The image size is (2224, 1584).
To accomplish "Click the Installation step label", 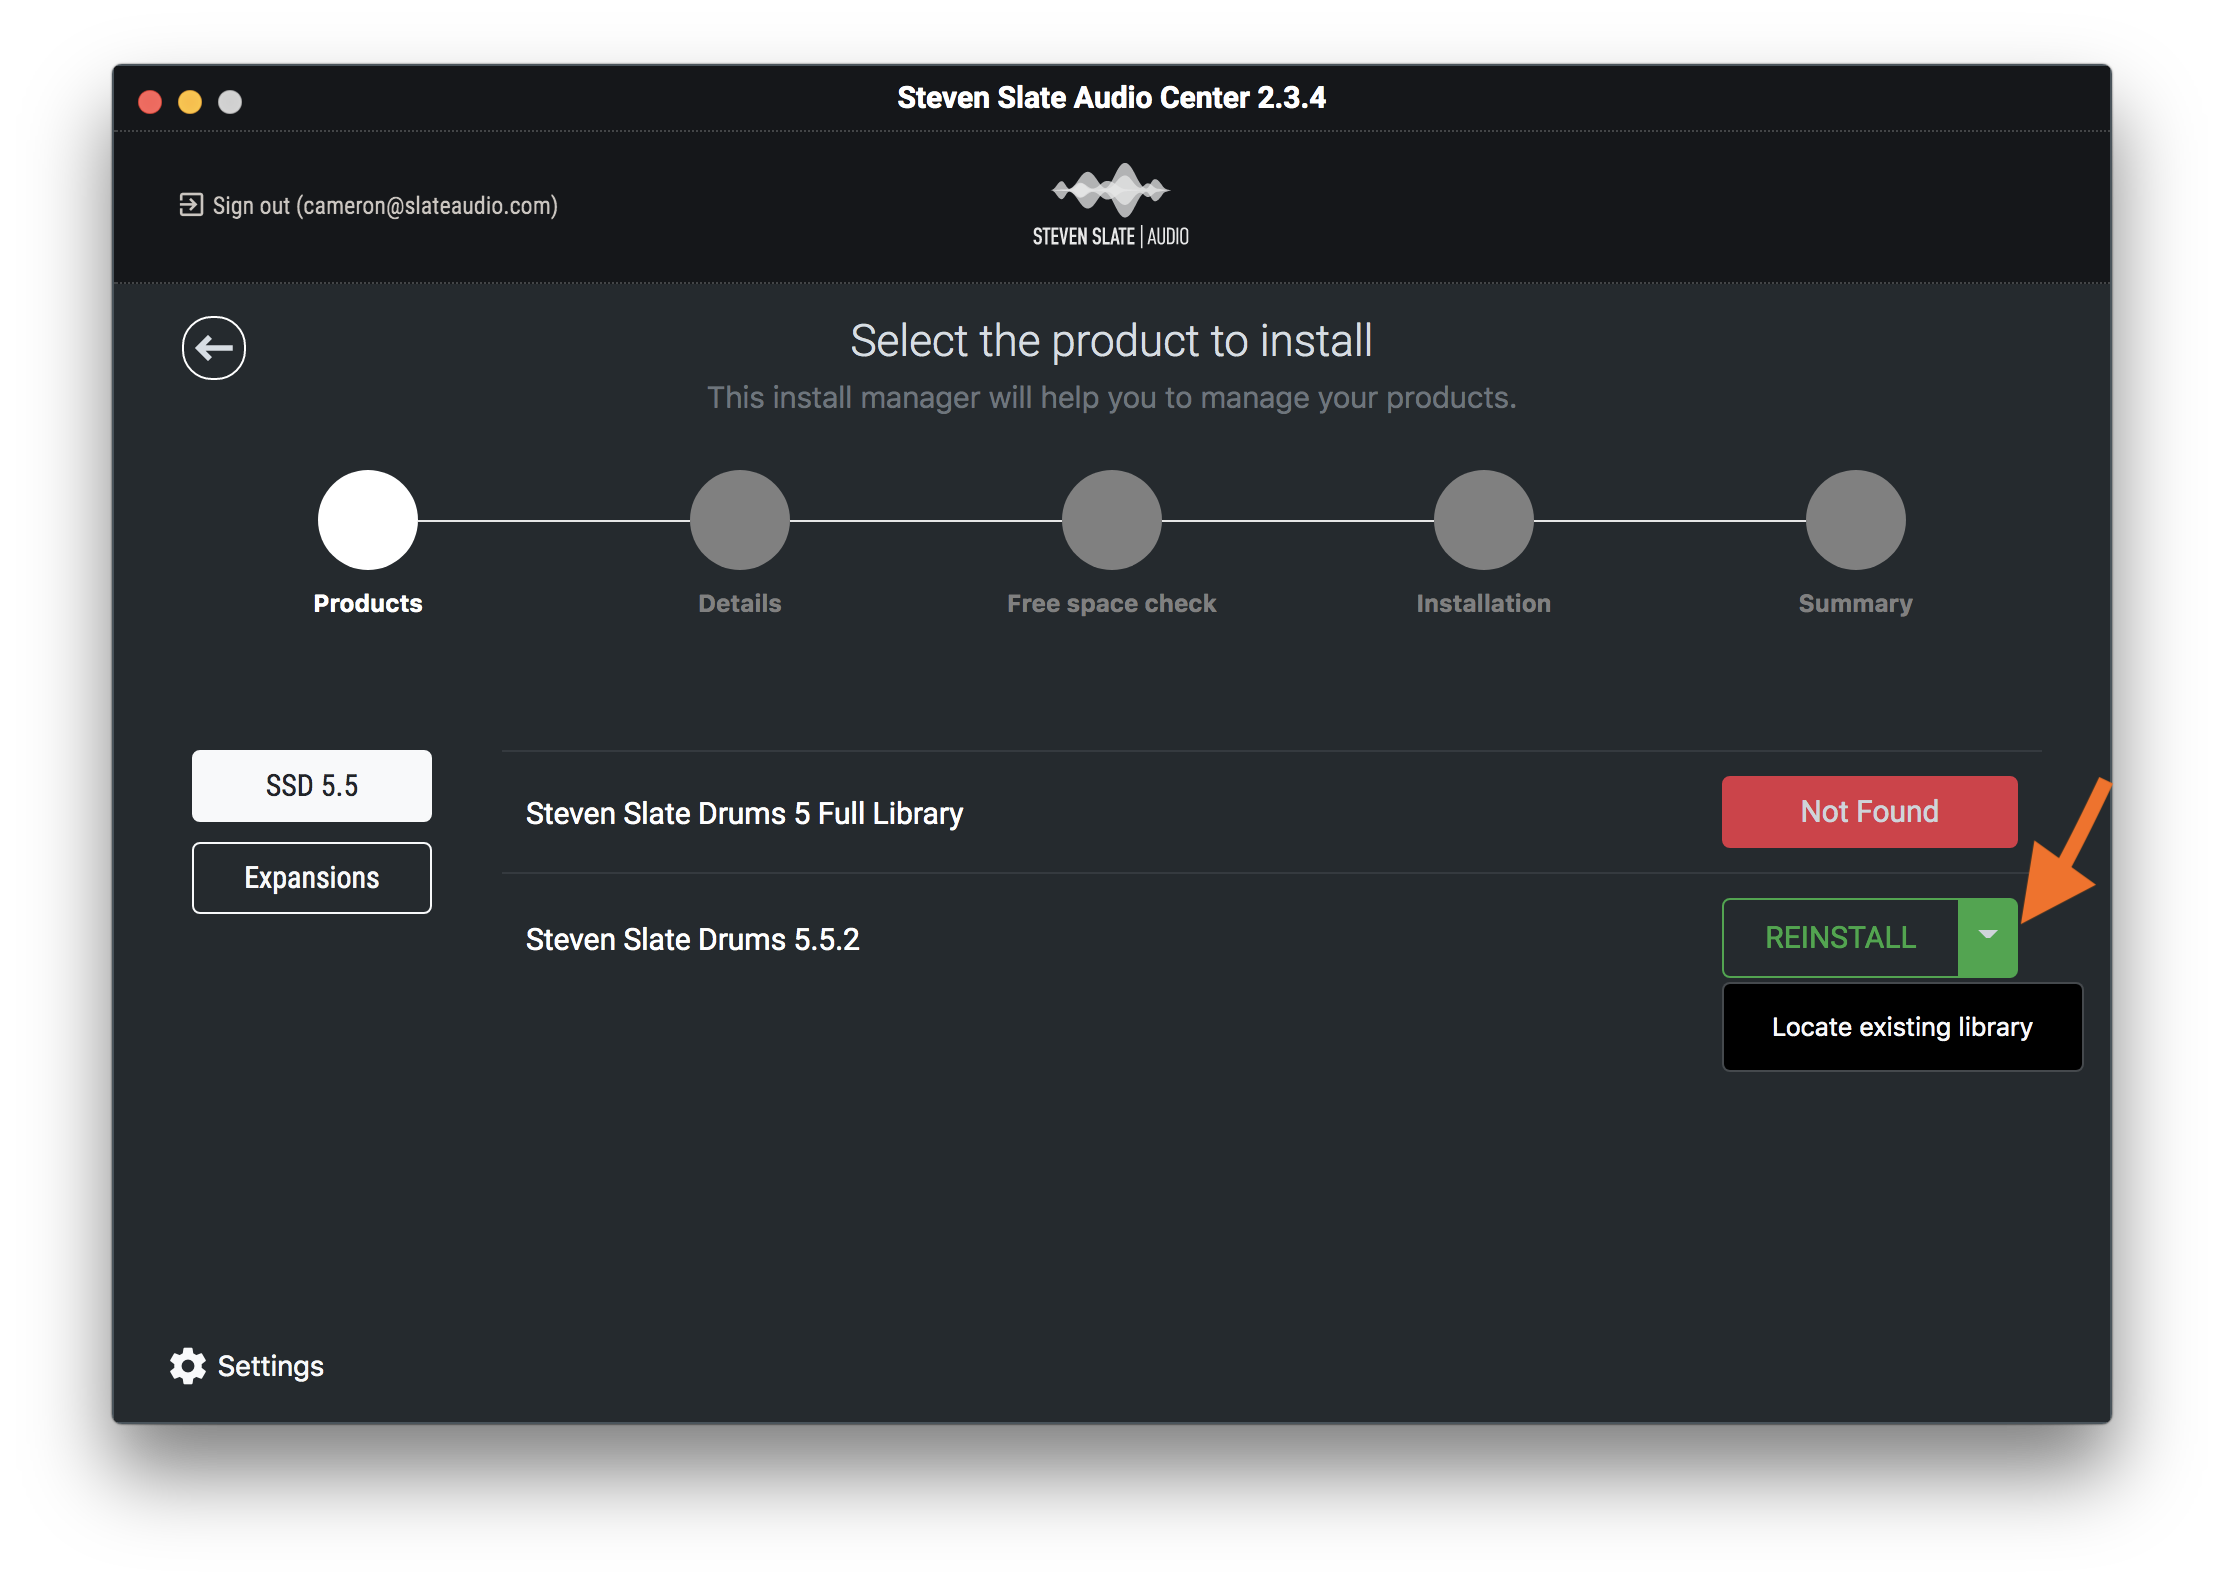I will pos(1484,603).
